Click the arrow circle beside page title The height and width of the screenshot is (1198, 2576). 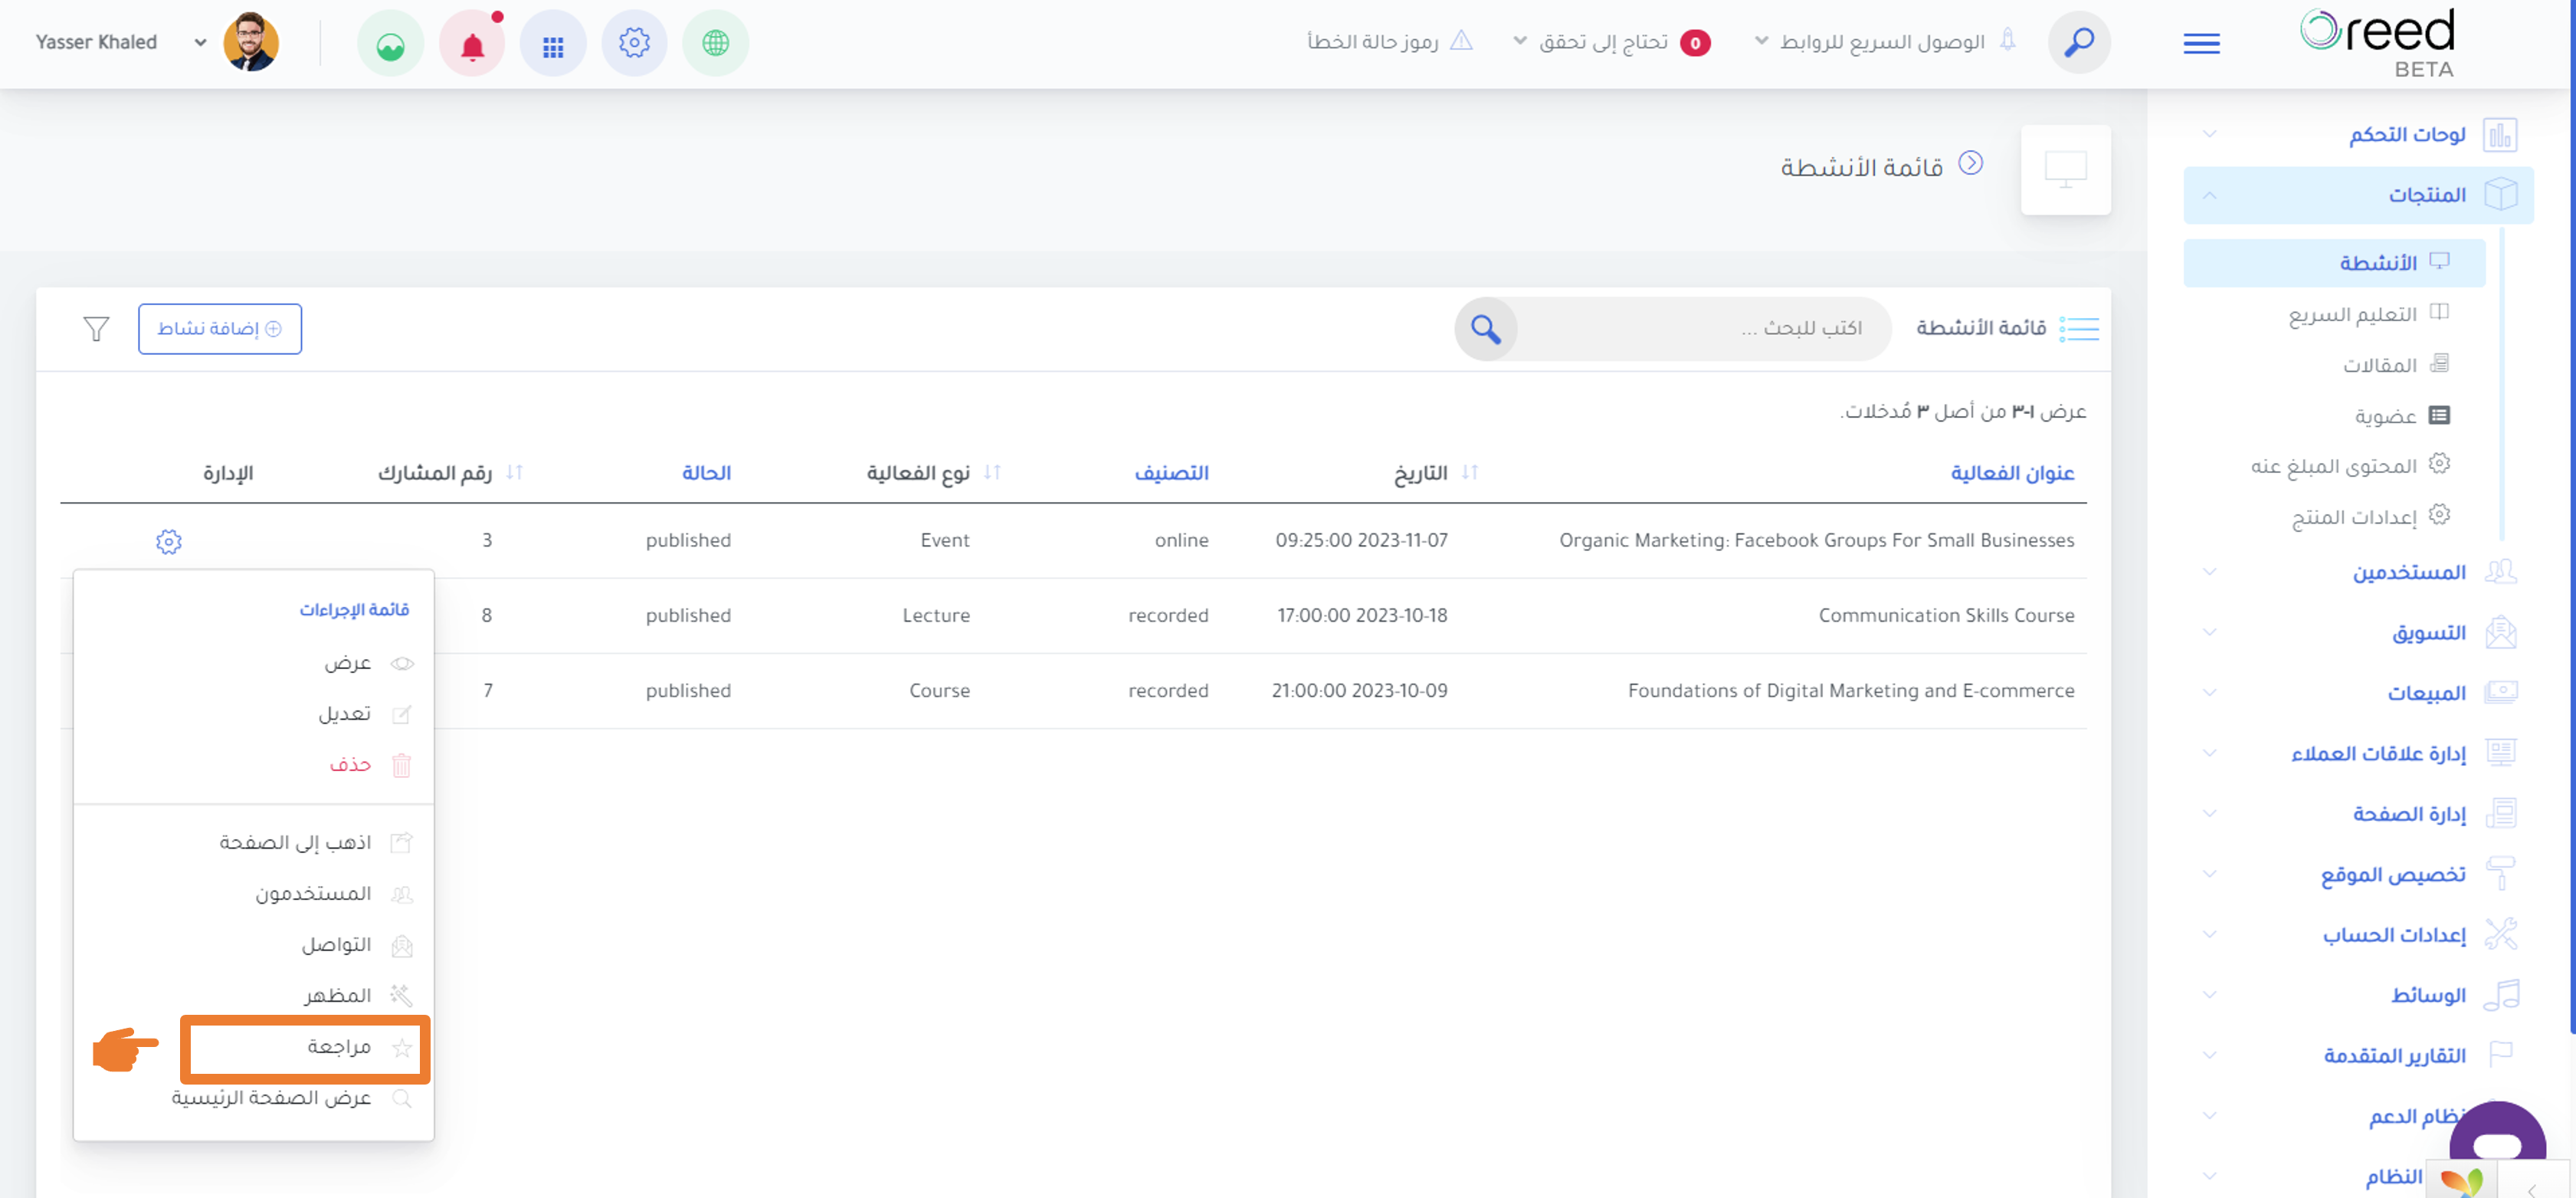tap(1970, 163)
